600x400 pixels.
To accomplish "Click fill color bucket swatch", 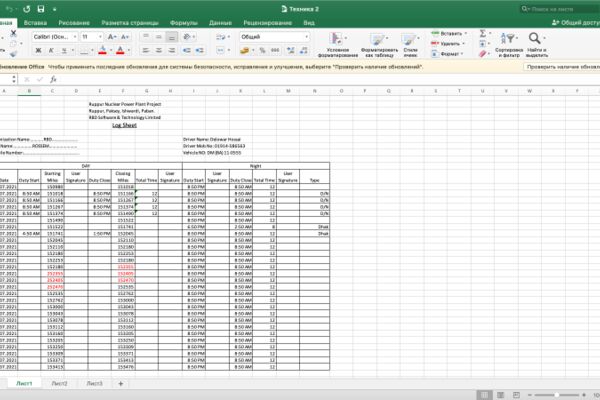I will tap(102, 50).
